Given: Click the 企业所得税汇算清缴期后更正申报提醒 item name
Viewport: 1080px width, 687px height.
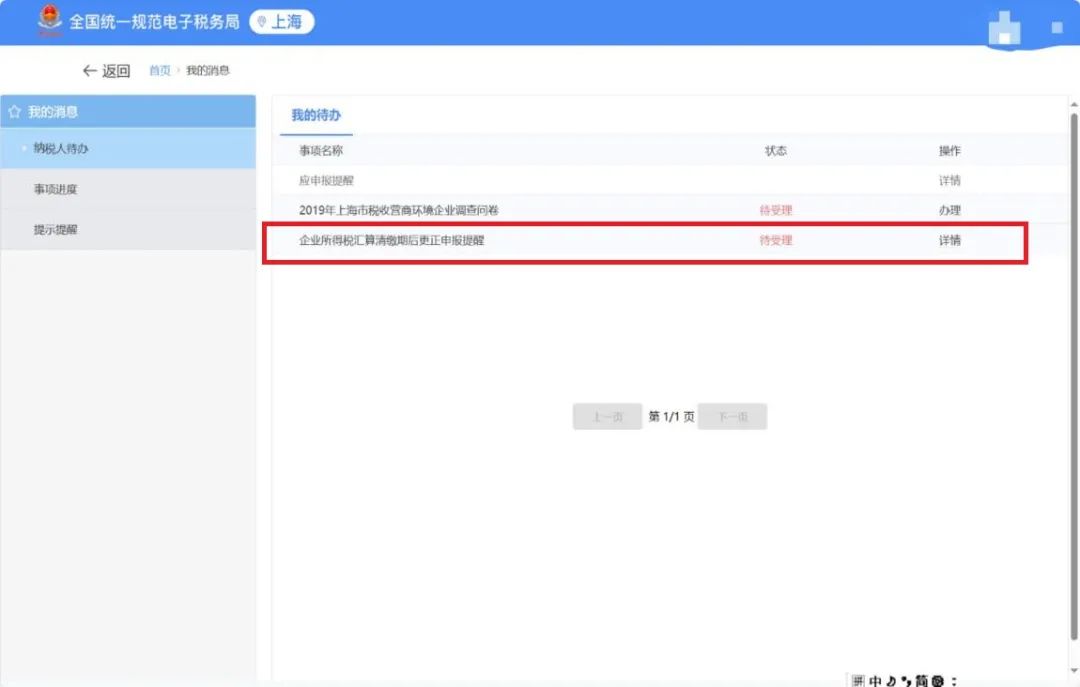Looking at the screenshot, I should pos(391,241).
